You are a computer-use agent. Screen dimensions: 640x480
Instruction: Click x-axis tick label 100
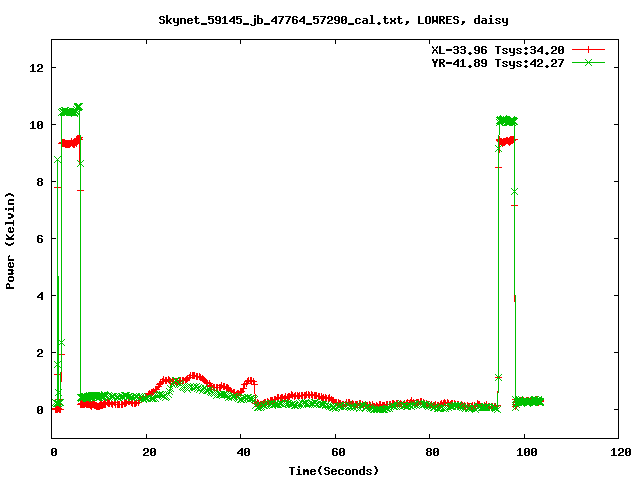tap(527, 452)
